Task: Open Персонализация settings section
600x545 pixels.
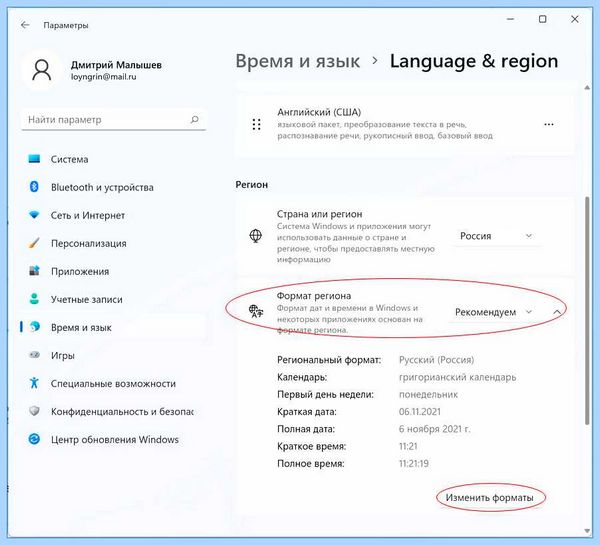Action: (x=113, y=243)
